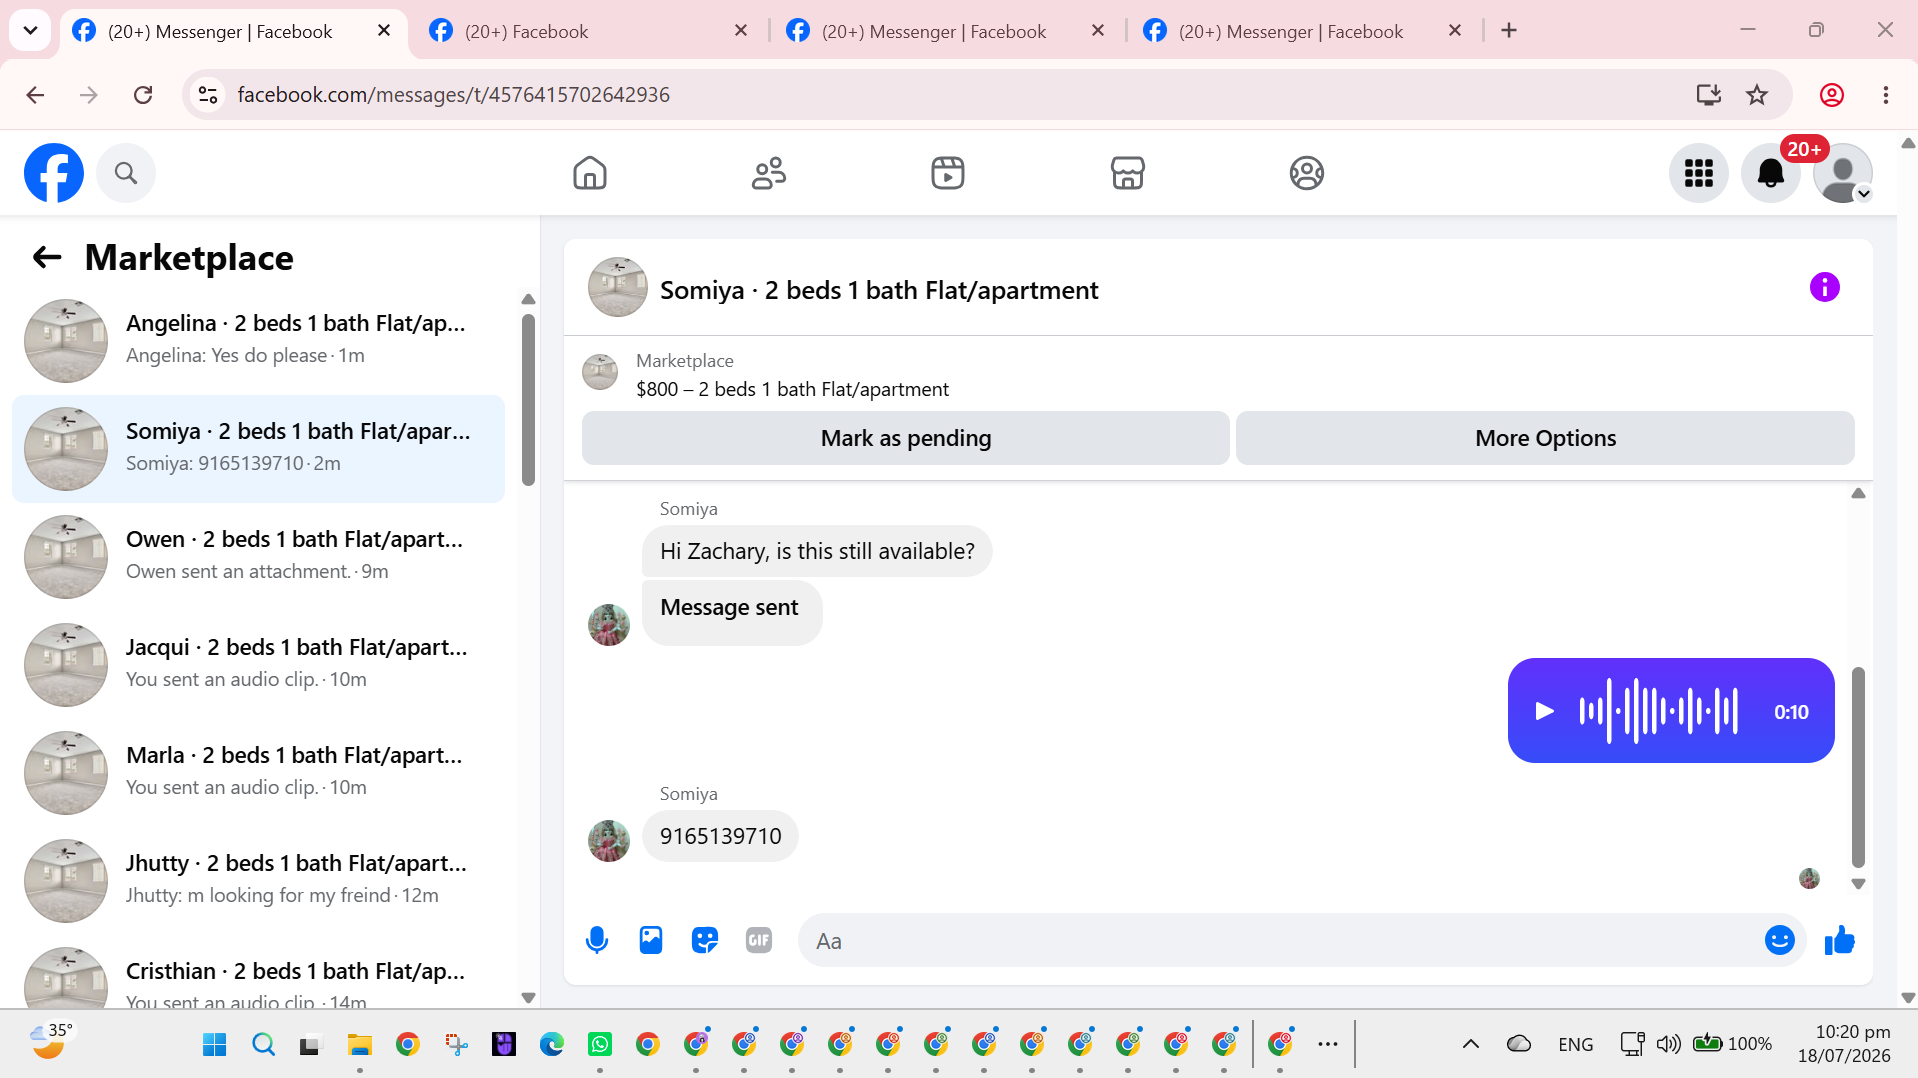The width and height of the screenshot is (1918, 1078).
Task: Click the voice message waveform
Action: tap(1658, 711)
